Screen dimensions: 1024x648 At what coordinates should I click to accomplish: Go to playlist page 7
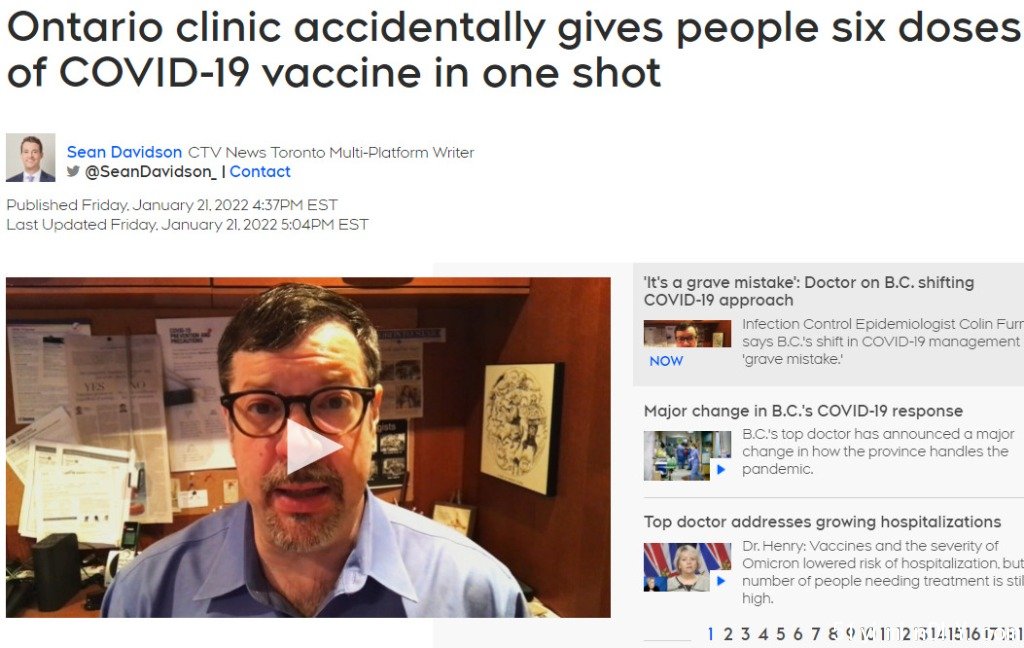(816, 634)
